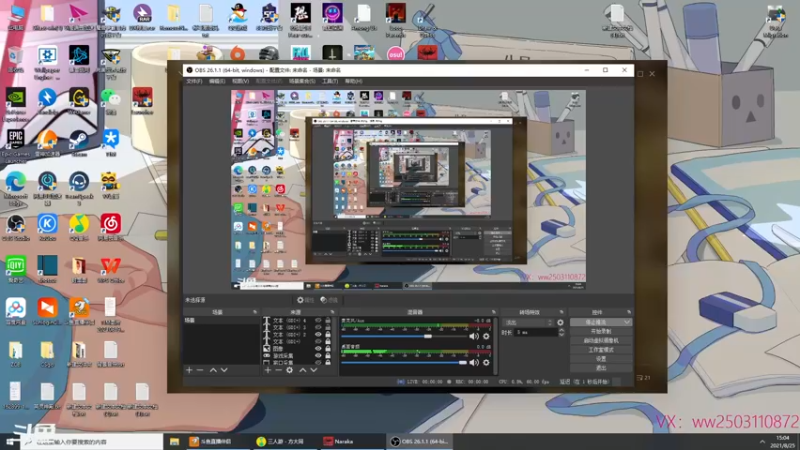Click 麦克风/Aux volume slider
The height and width of the screenshot is (450, 800).
coord(404,336)
